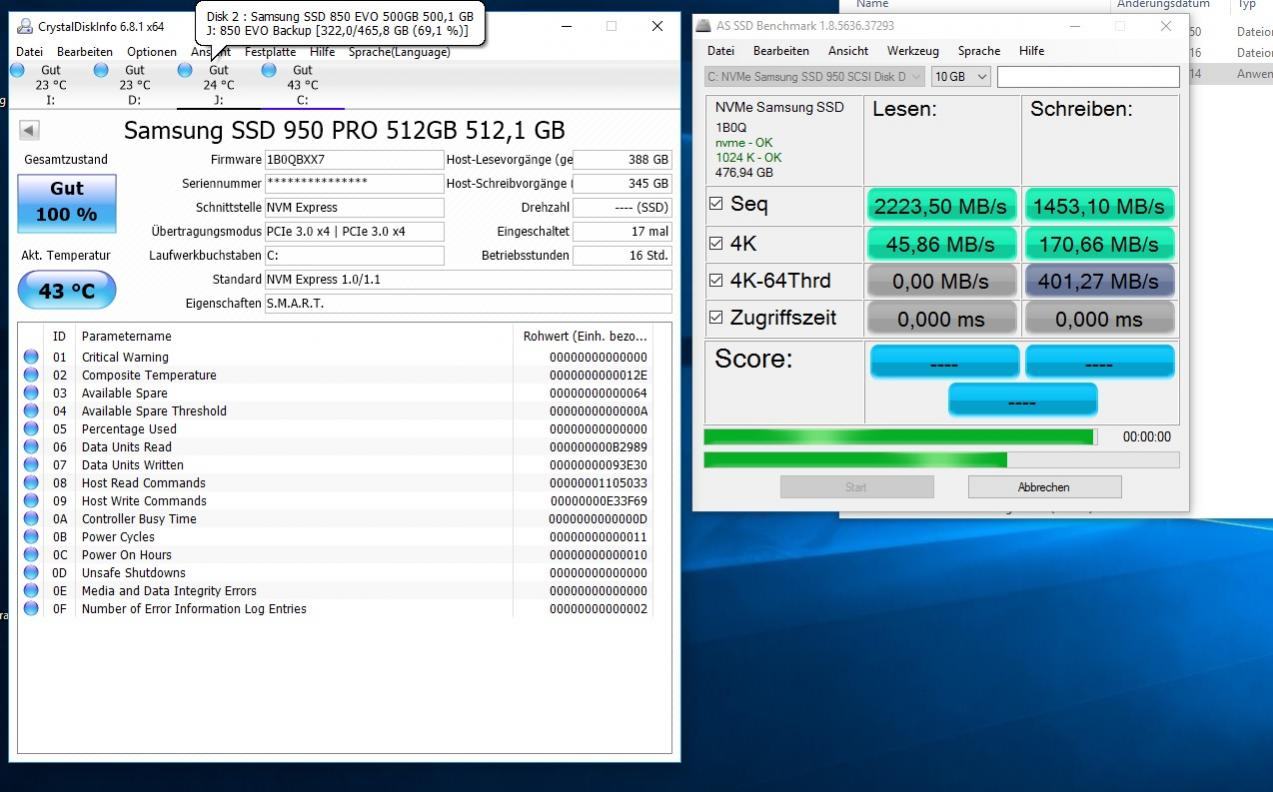Select disk C: status orb
This screenshot has width=1273, height=792.
pos(269,70)
